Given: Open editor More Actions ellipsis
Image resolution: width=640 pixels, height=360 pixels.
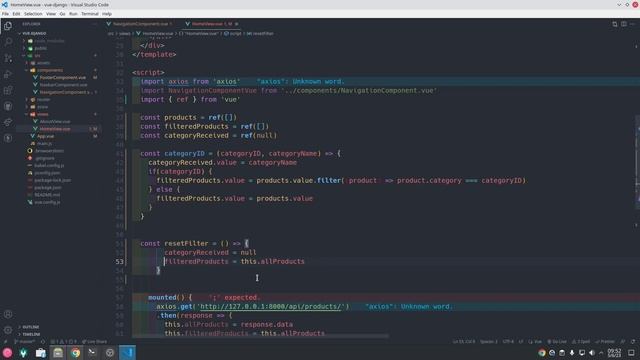Looking at the screenshot, I should (632, 24).
